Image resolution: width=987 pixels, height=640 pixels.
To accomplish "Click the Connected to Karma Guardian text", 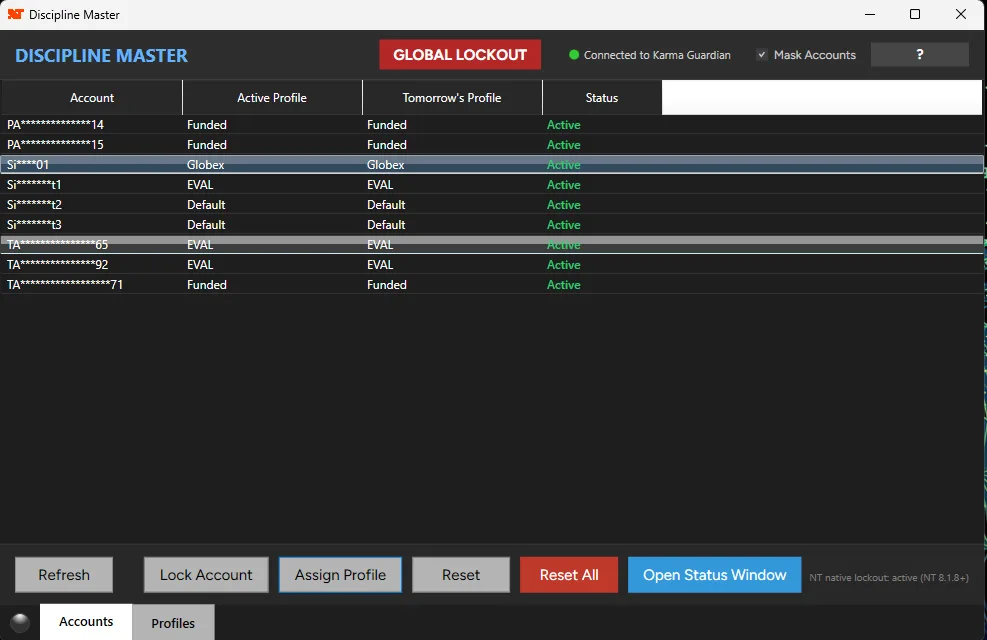I will pyautogui.click(x=657, y=55).
